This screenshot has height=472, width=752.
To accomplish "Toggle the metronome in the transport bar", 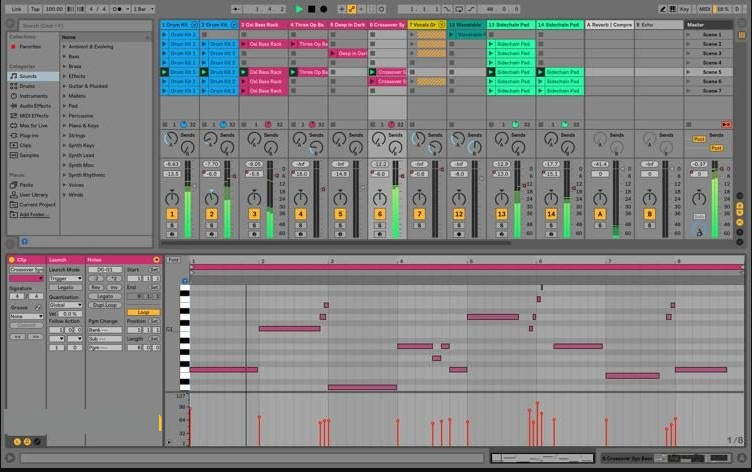I will [118, 9].
